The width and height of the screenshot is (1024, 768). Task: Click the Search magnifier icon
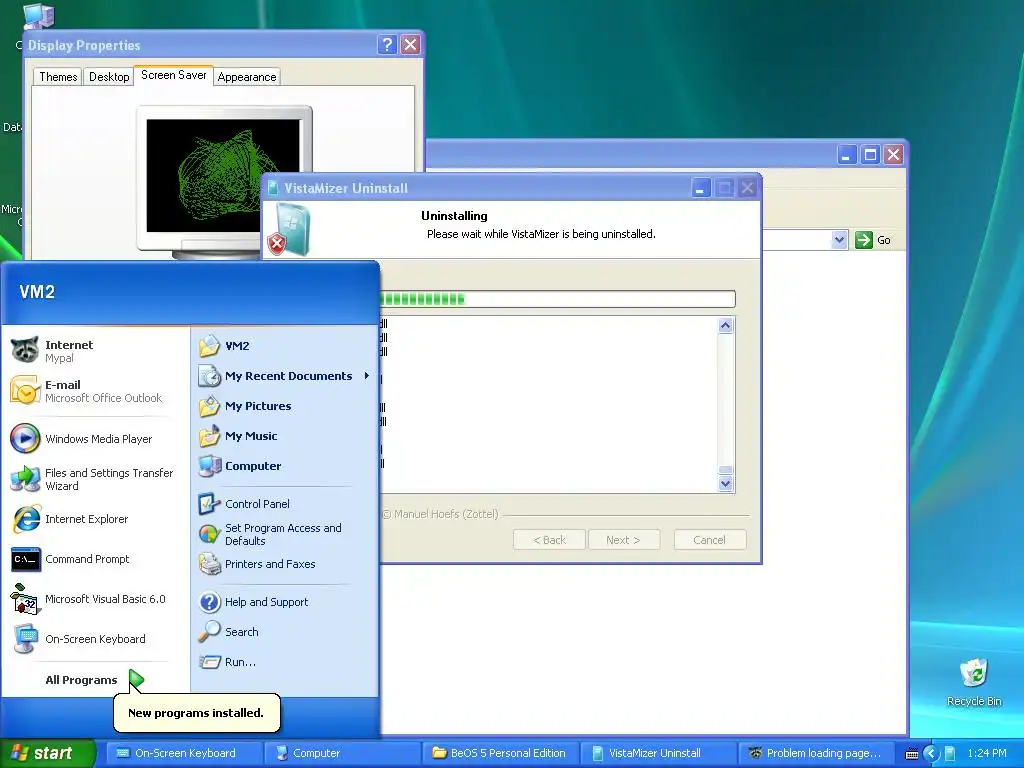pos(210,632)
